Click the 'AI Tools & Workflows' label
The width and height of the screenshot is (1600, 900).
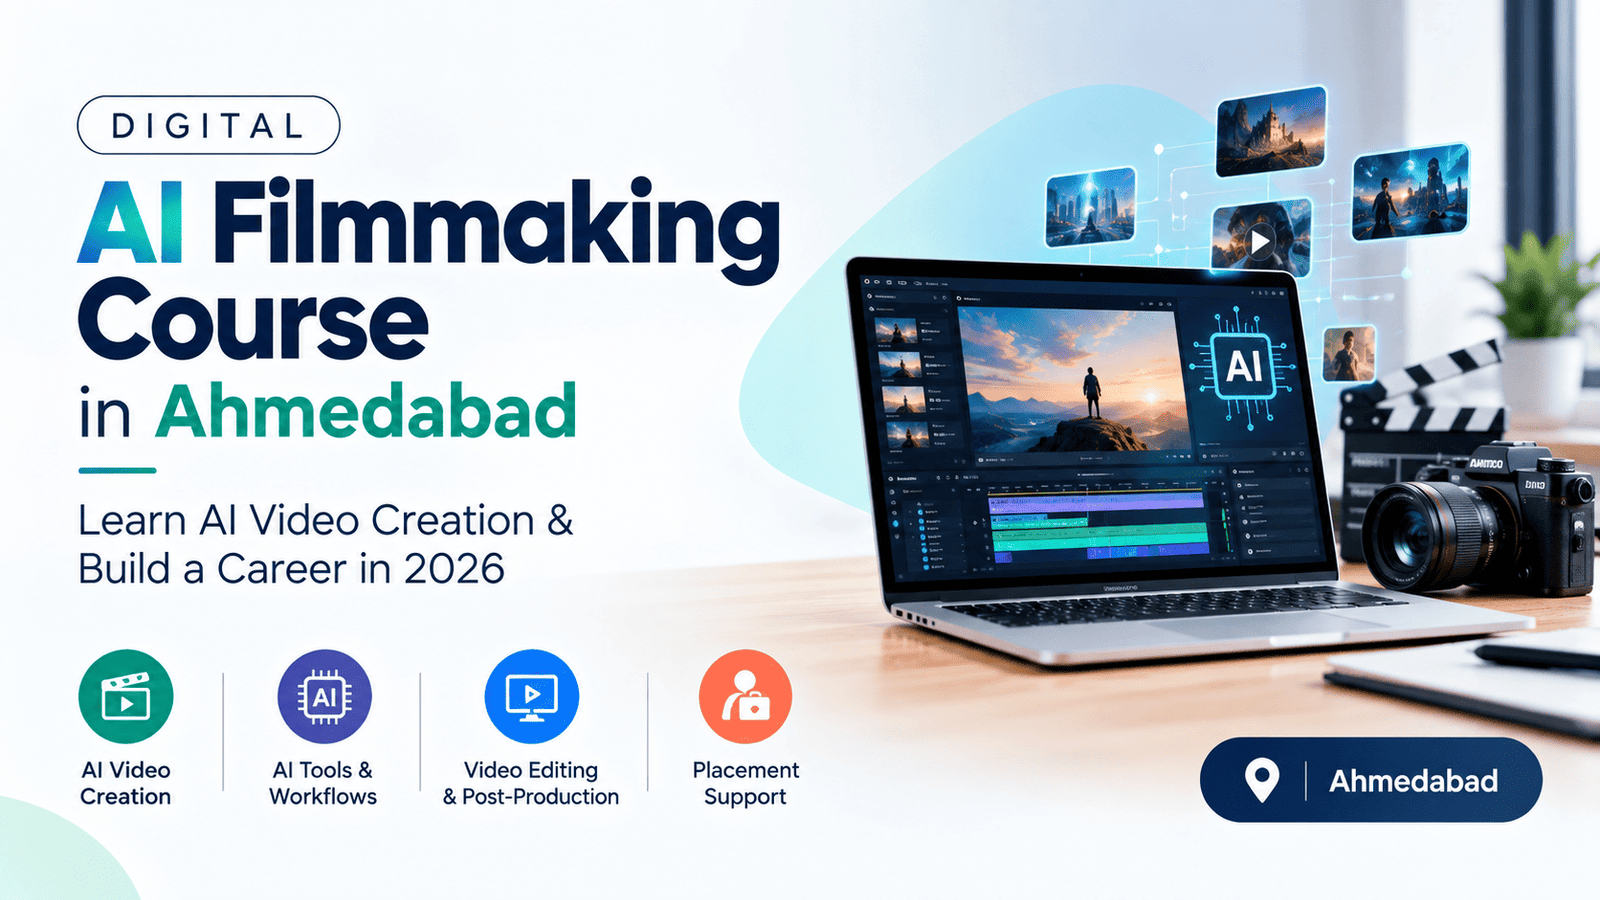coord(323,783)
